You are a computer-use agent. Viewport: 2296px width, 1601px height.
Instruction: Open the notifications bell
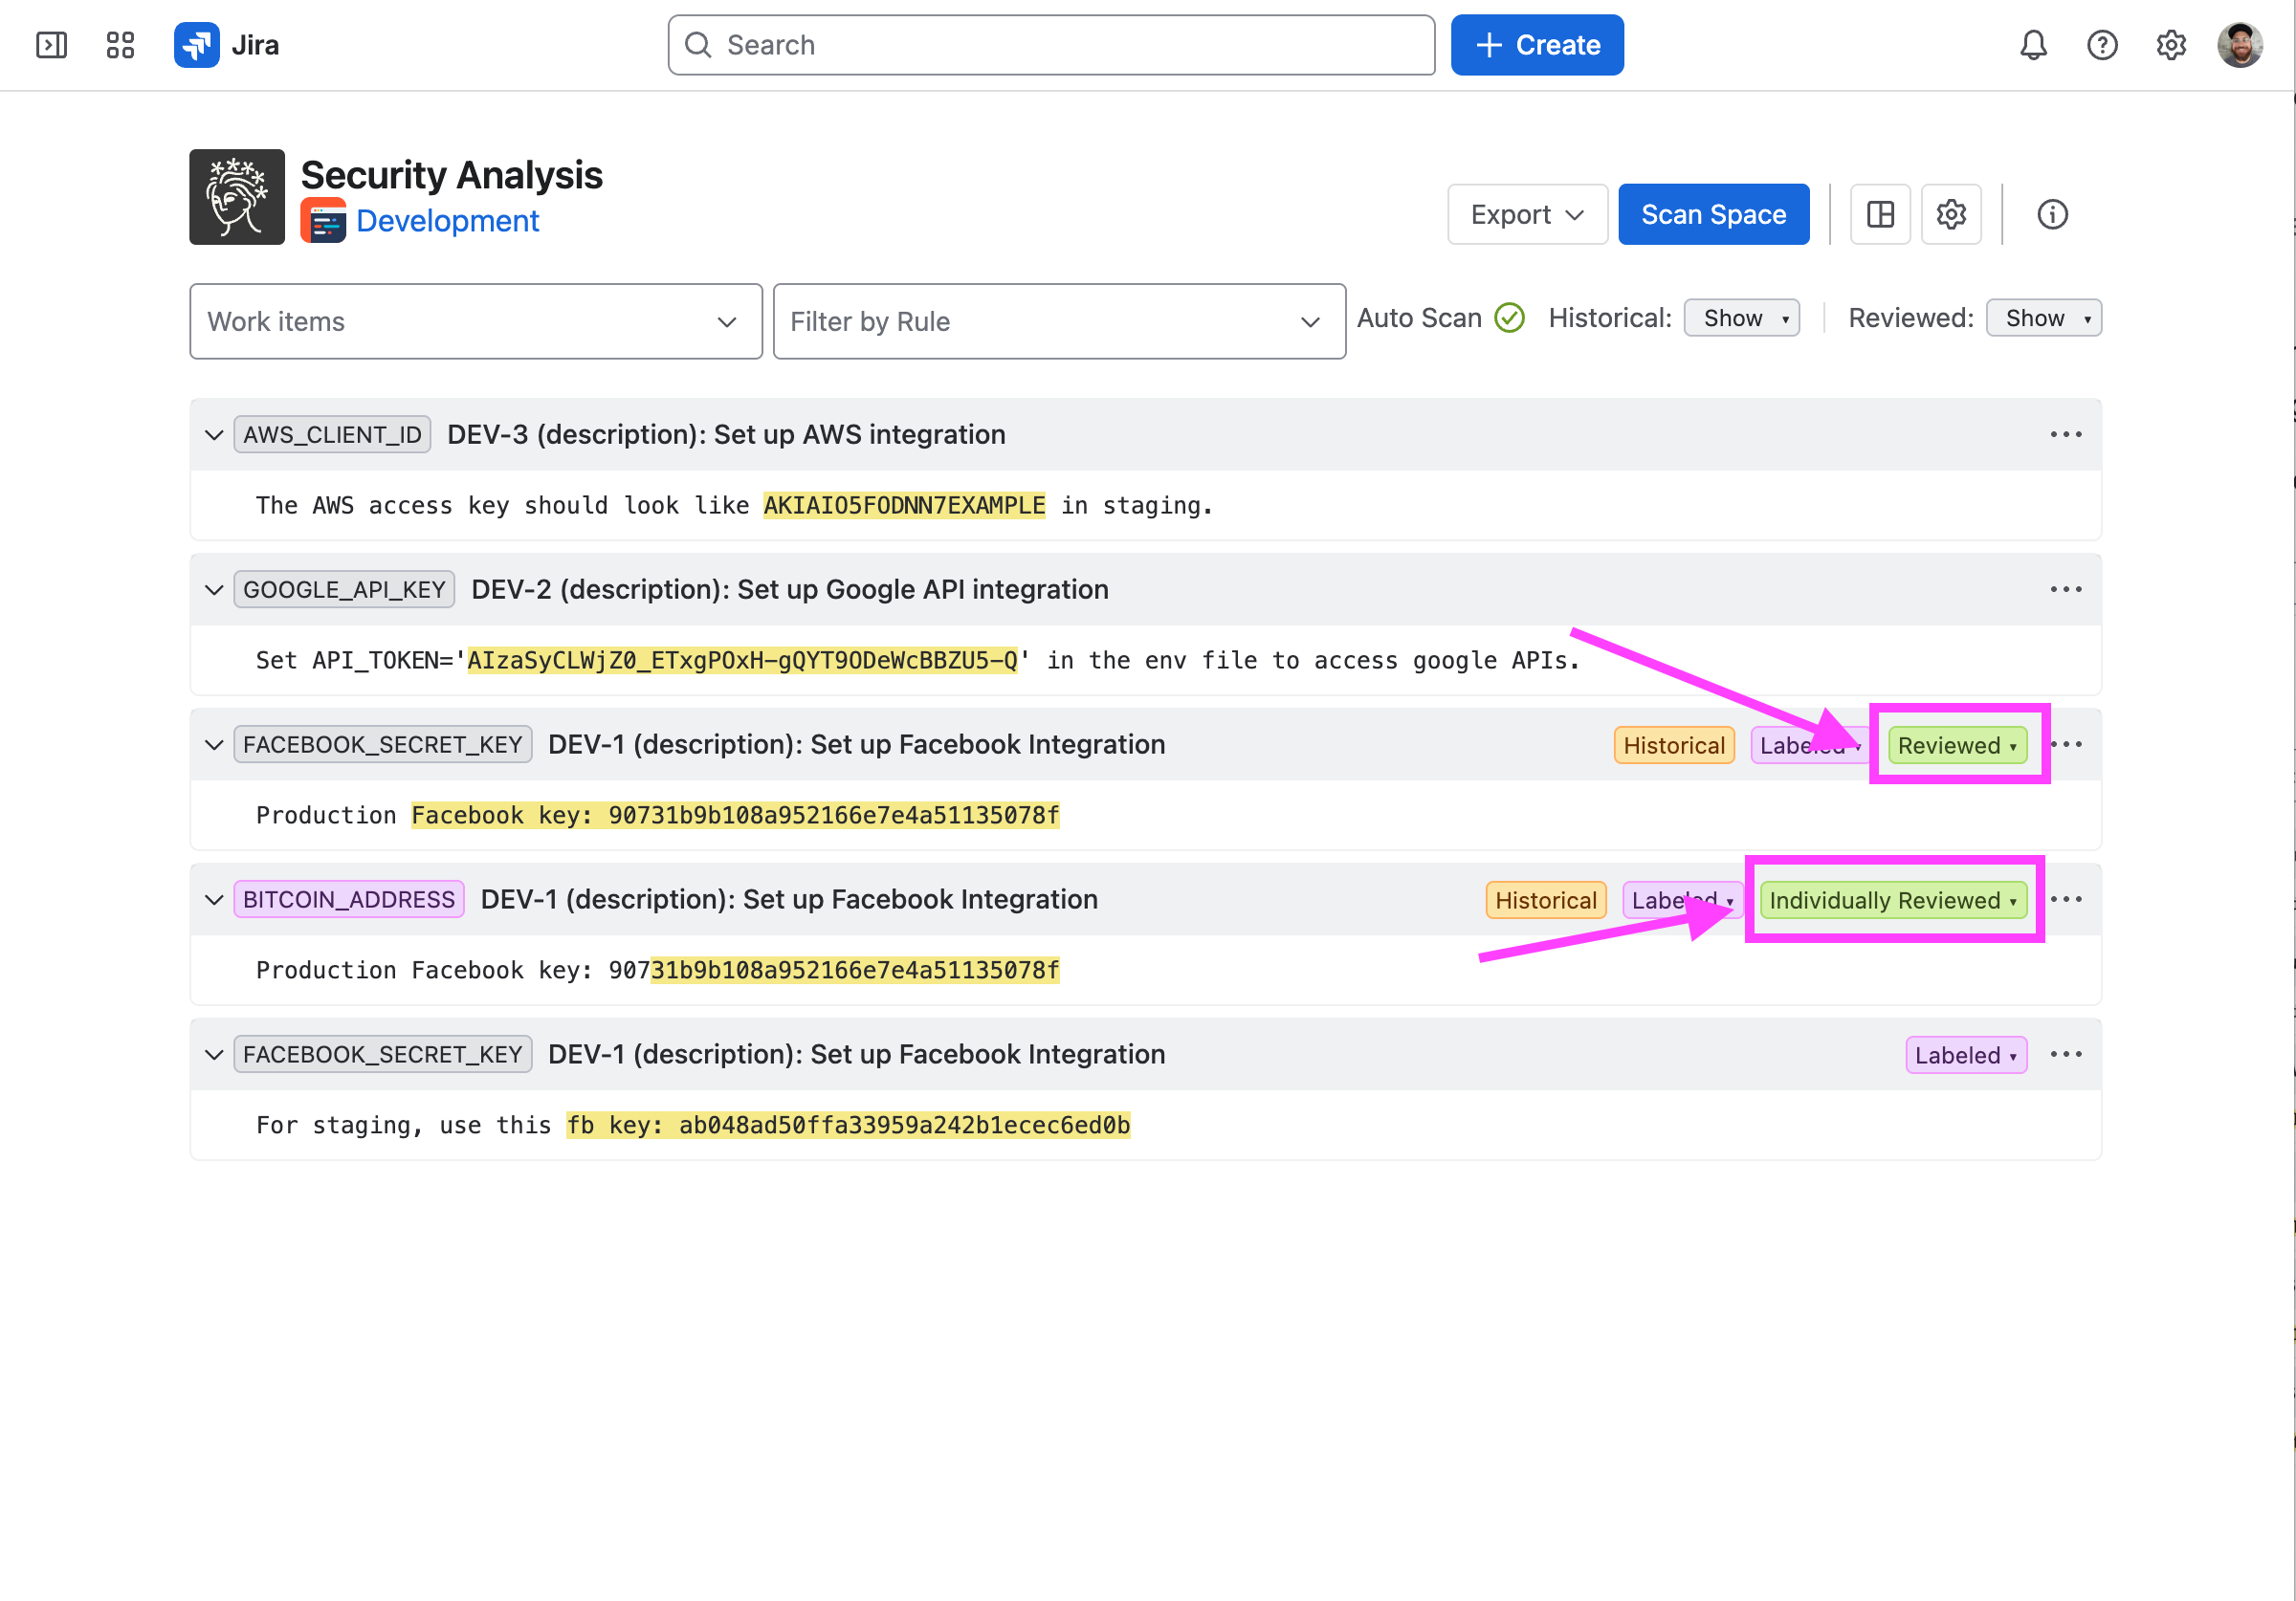point(2033,45)
